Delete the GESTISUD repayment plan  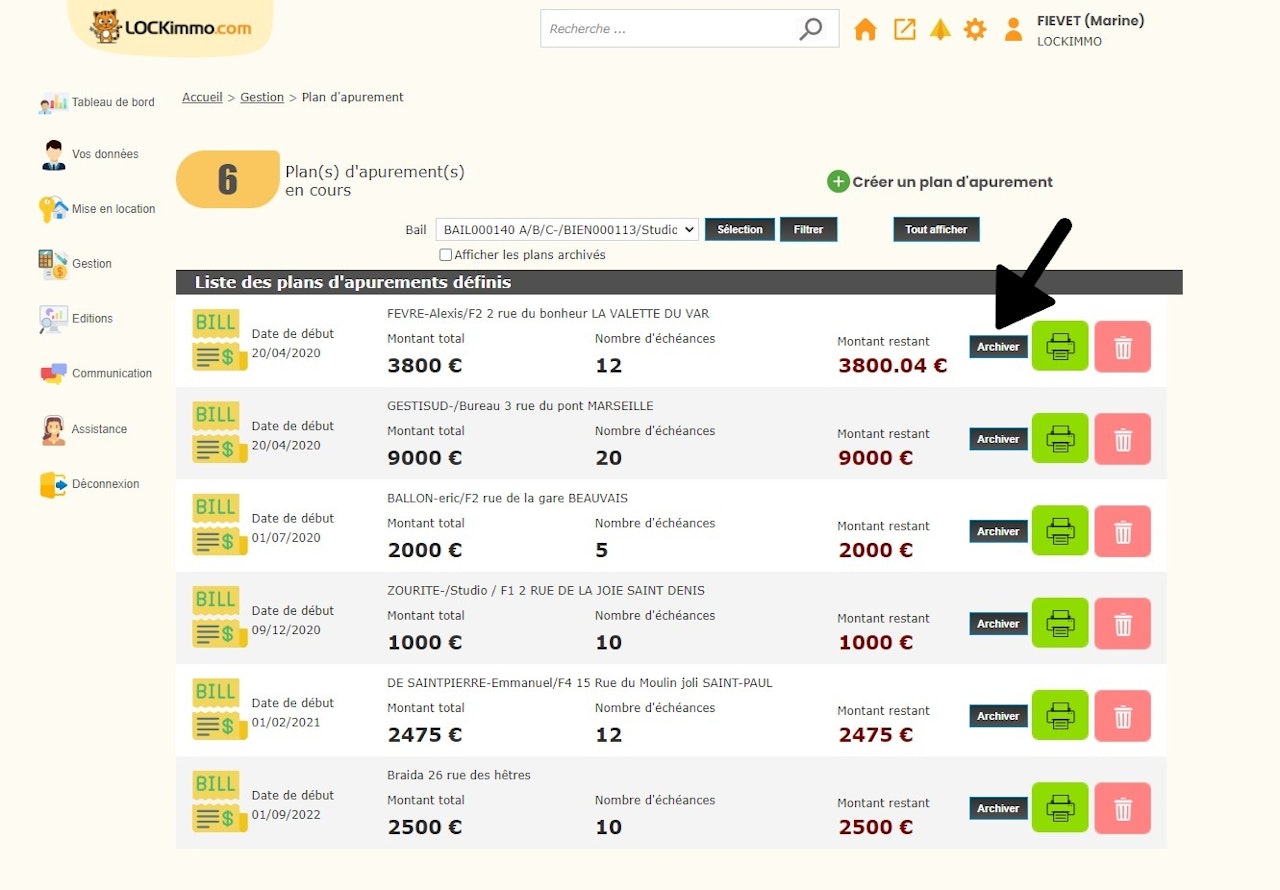pyautogui.click(x=1122, y=439)
